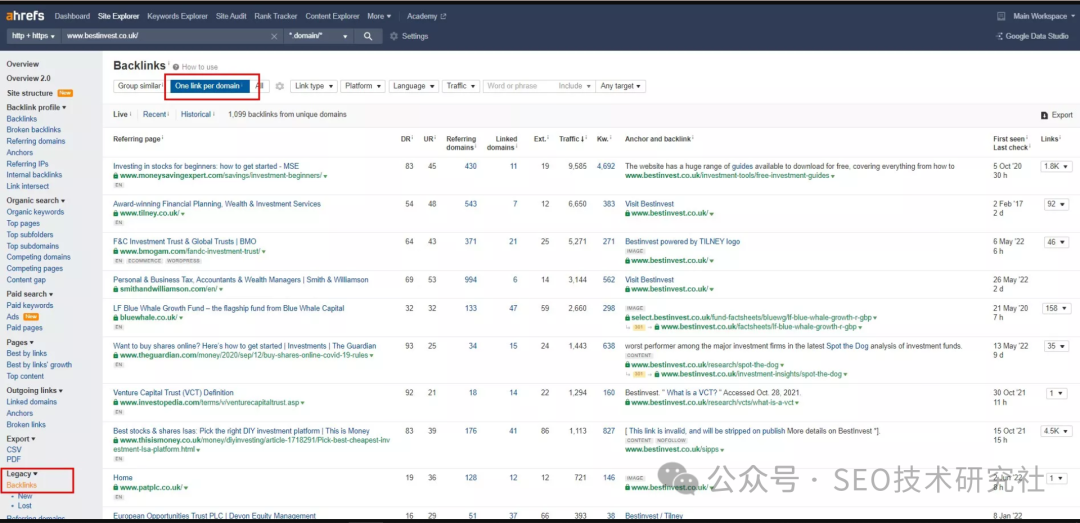Open the Link type dropdown
This screenshot has height=523, width=1080.
click(313, 86)
